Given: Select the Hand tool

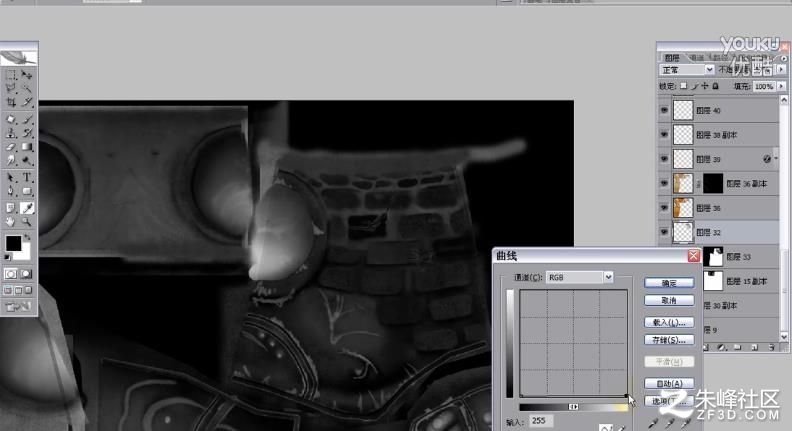Looking at the screenshot, I should [x=11, y=221].
